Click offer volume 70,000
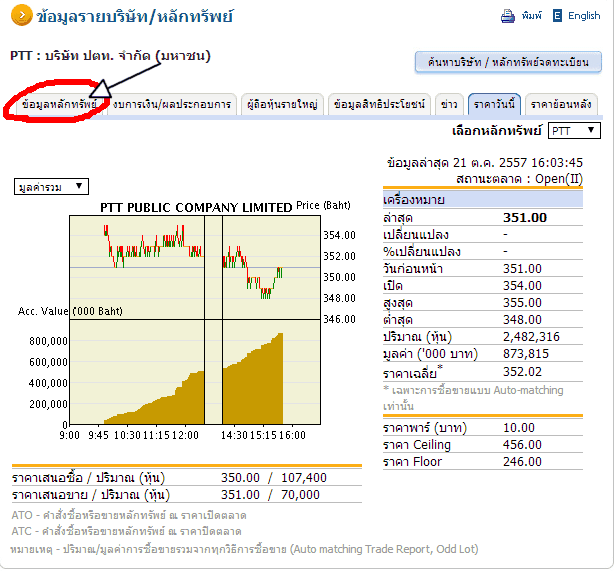Image resolution: width=615 pixels, height=571 pixels. (300, 495)
